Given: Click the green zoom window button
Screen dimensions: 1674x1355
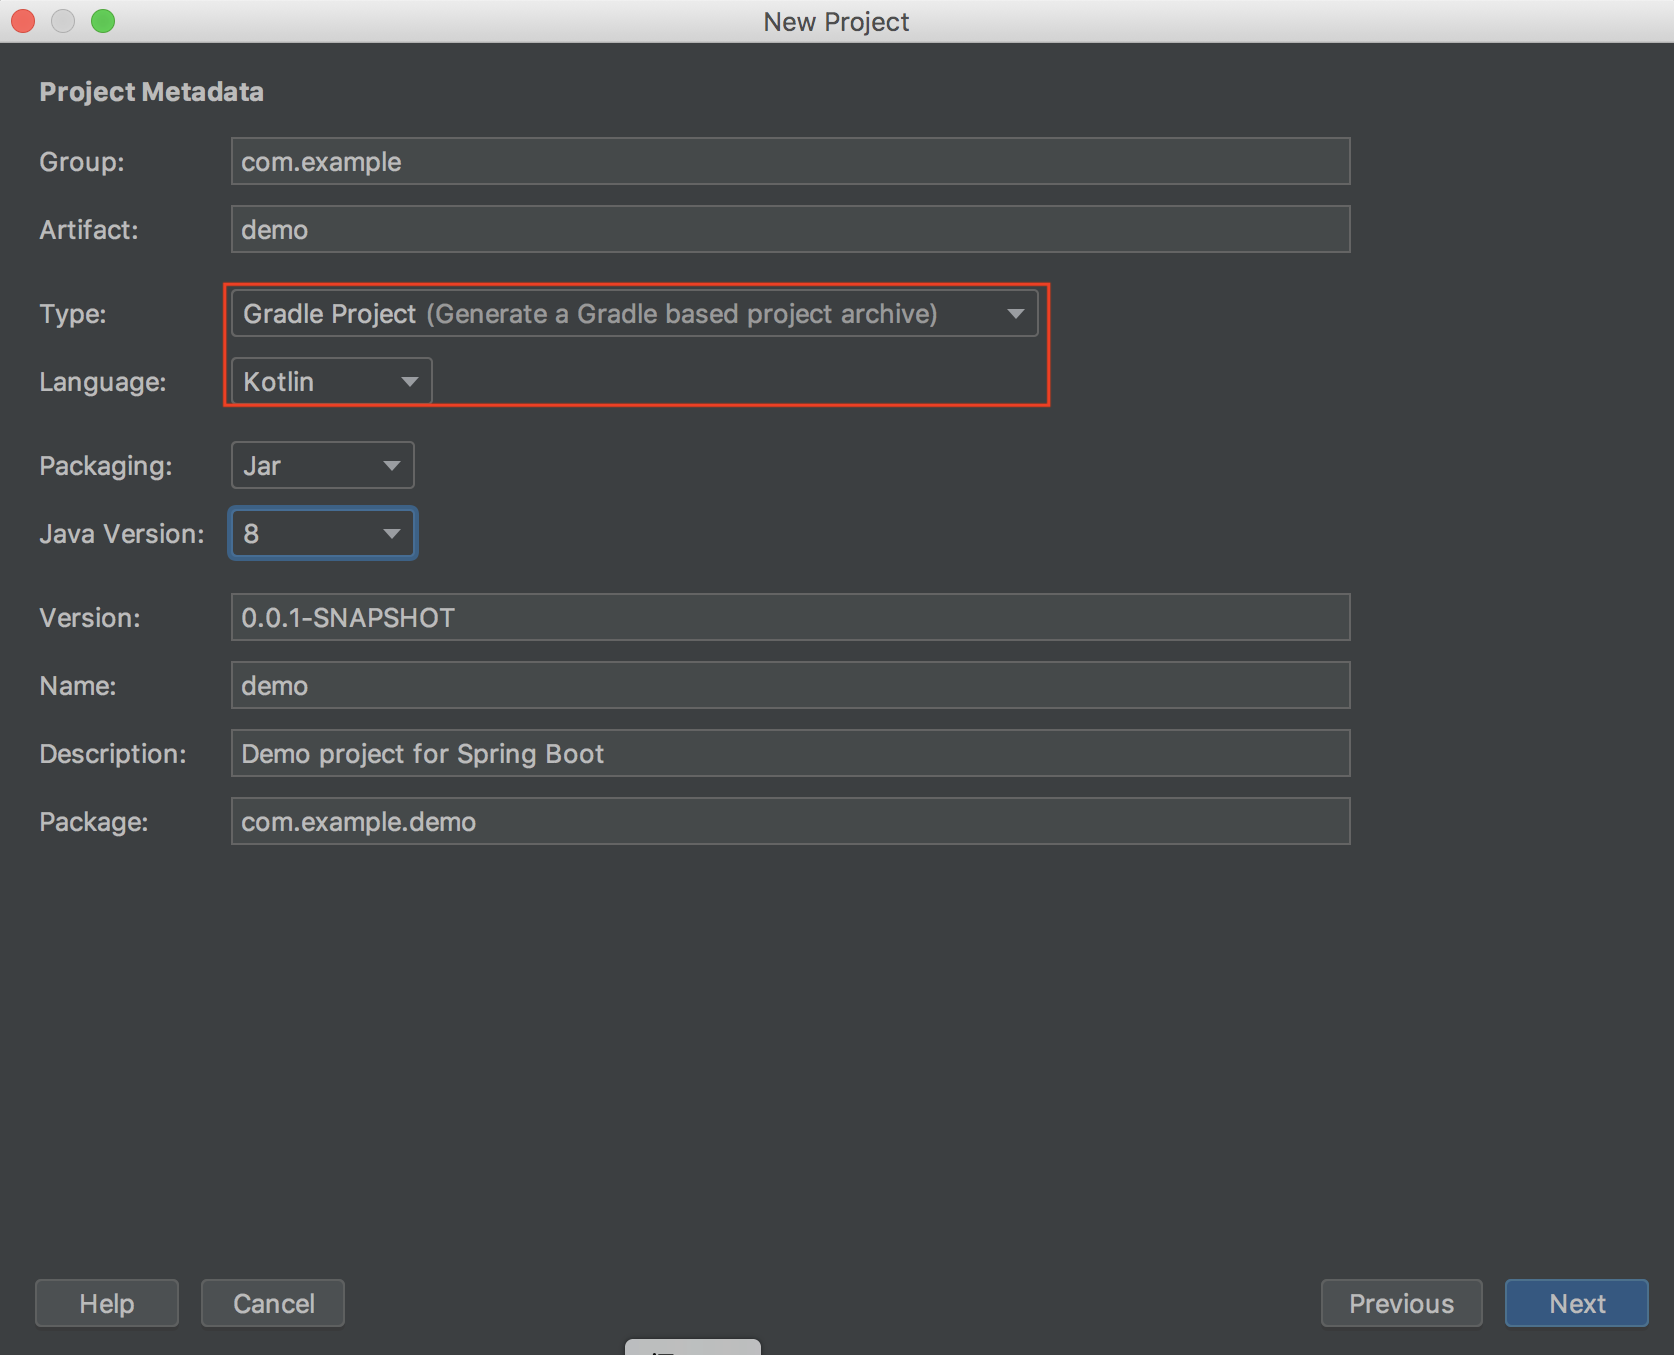Looking at the screenshot, I should [x=103, y=21].
